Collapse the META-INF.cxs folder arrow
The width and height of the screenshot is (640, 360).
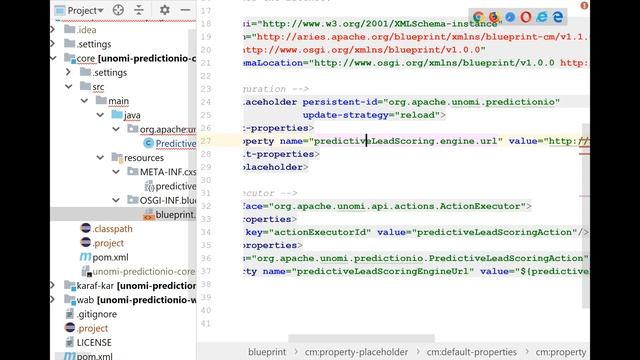(x=116, y=171)
